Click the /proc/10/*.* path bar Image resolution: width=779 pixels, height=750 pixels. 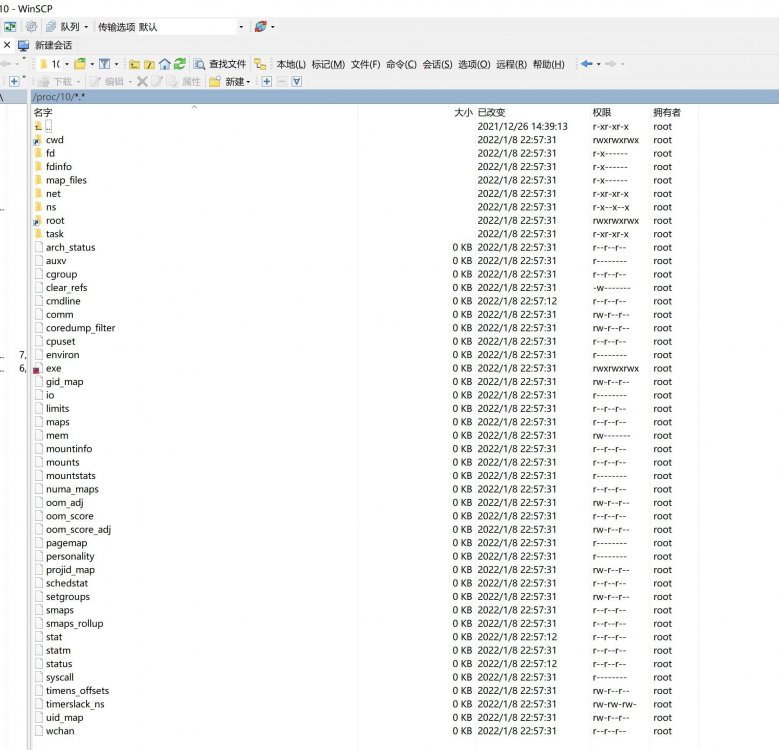coord(404,97)
